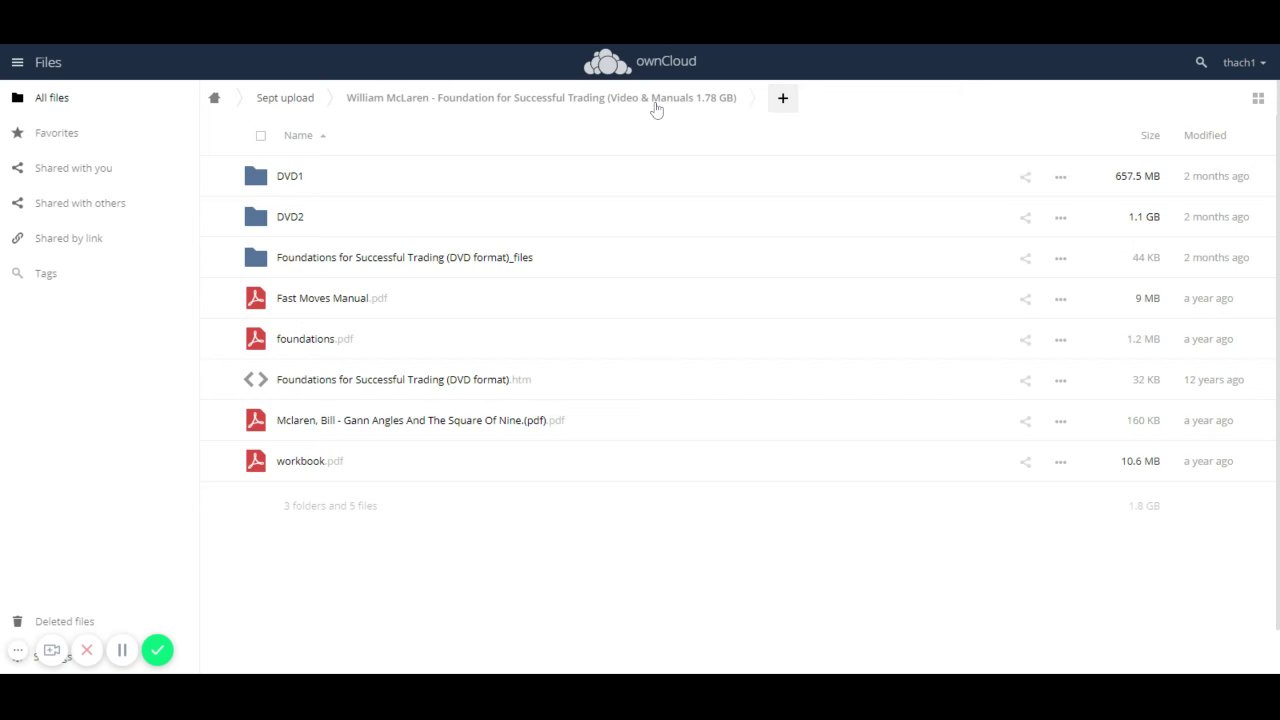The height and width of the screenshot is (720, 1280).
Task: Click the DVD2 folder icon
Action: 256,217
